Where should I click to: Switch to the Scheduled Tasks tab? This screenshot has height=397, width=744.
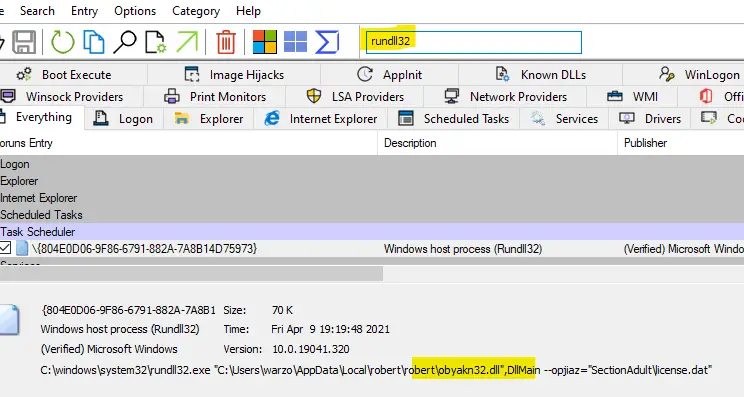point(454,119)
